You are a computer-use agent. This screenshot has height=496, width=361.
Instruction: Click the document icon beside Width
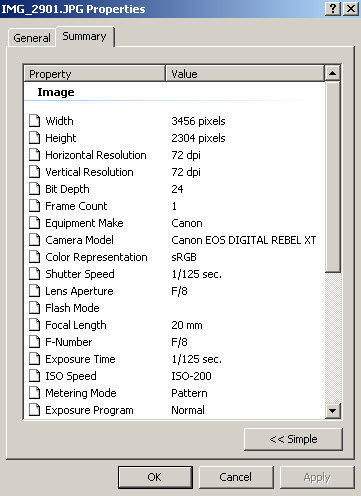pos(34,121)
